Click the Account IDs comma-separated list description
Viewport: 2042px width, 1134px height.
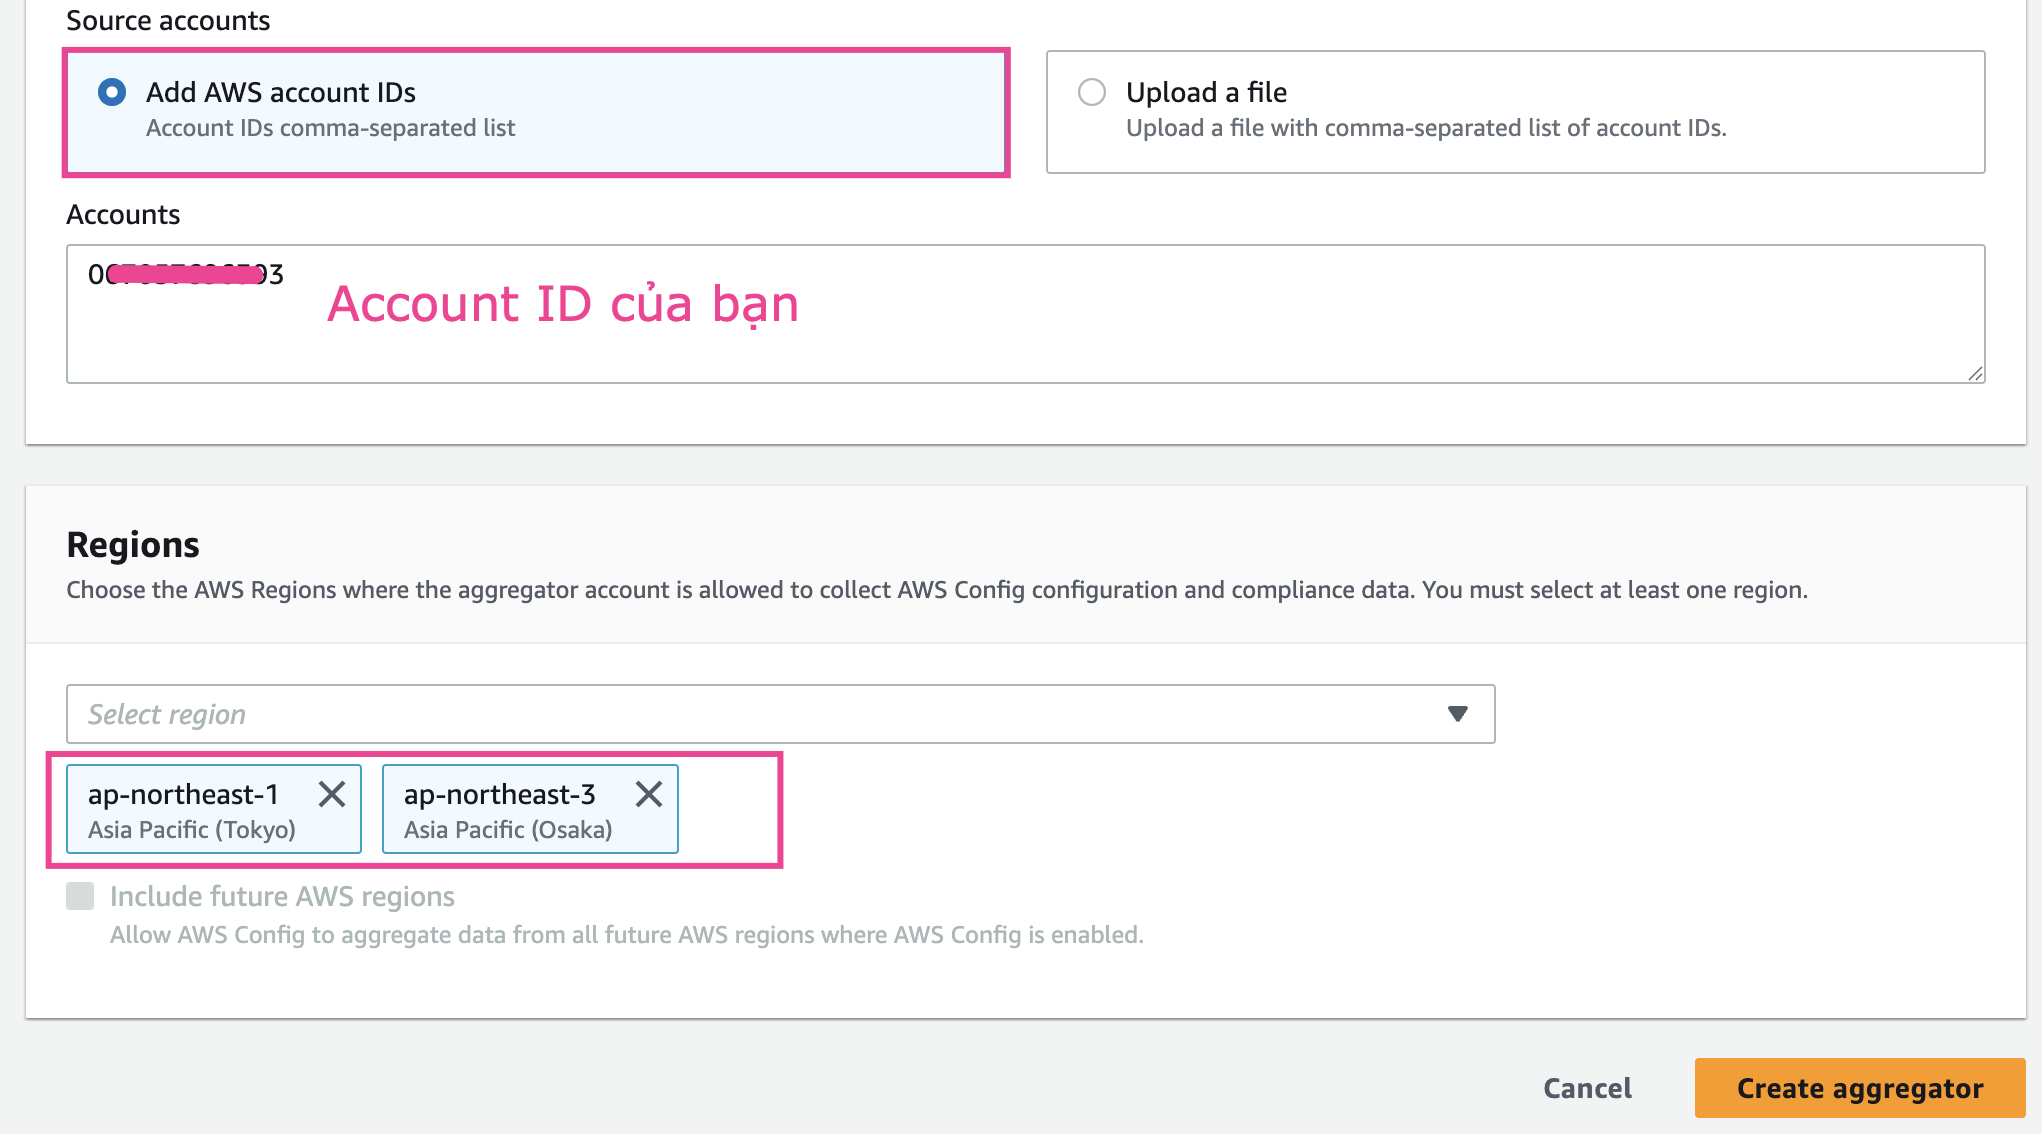pyautogui.click(x=330, y=128)
